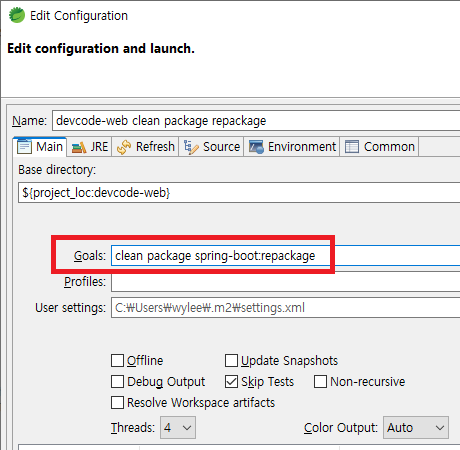The image size is (460, 450).
Task: Open the Threads dropdown
Action: tap(178, 427)
